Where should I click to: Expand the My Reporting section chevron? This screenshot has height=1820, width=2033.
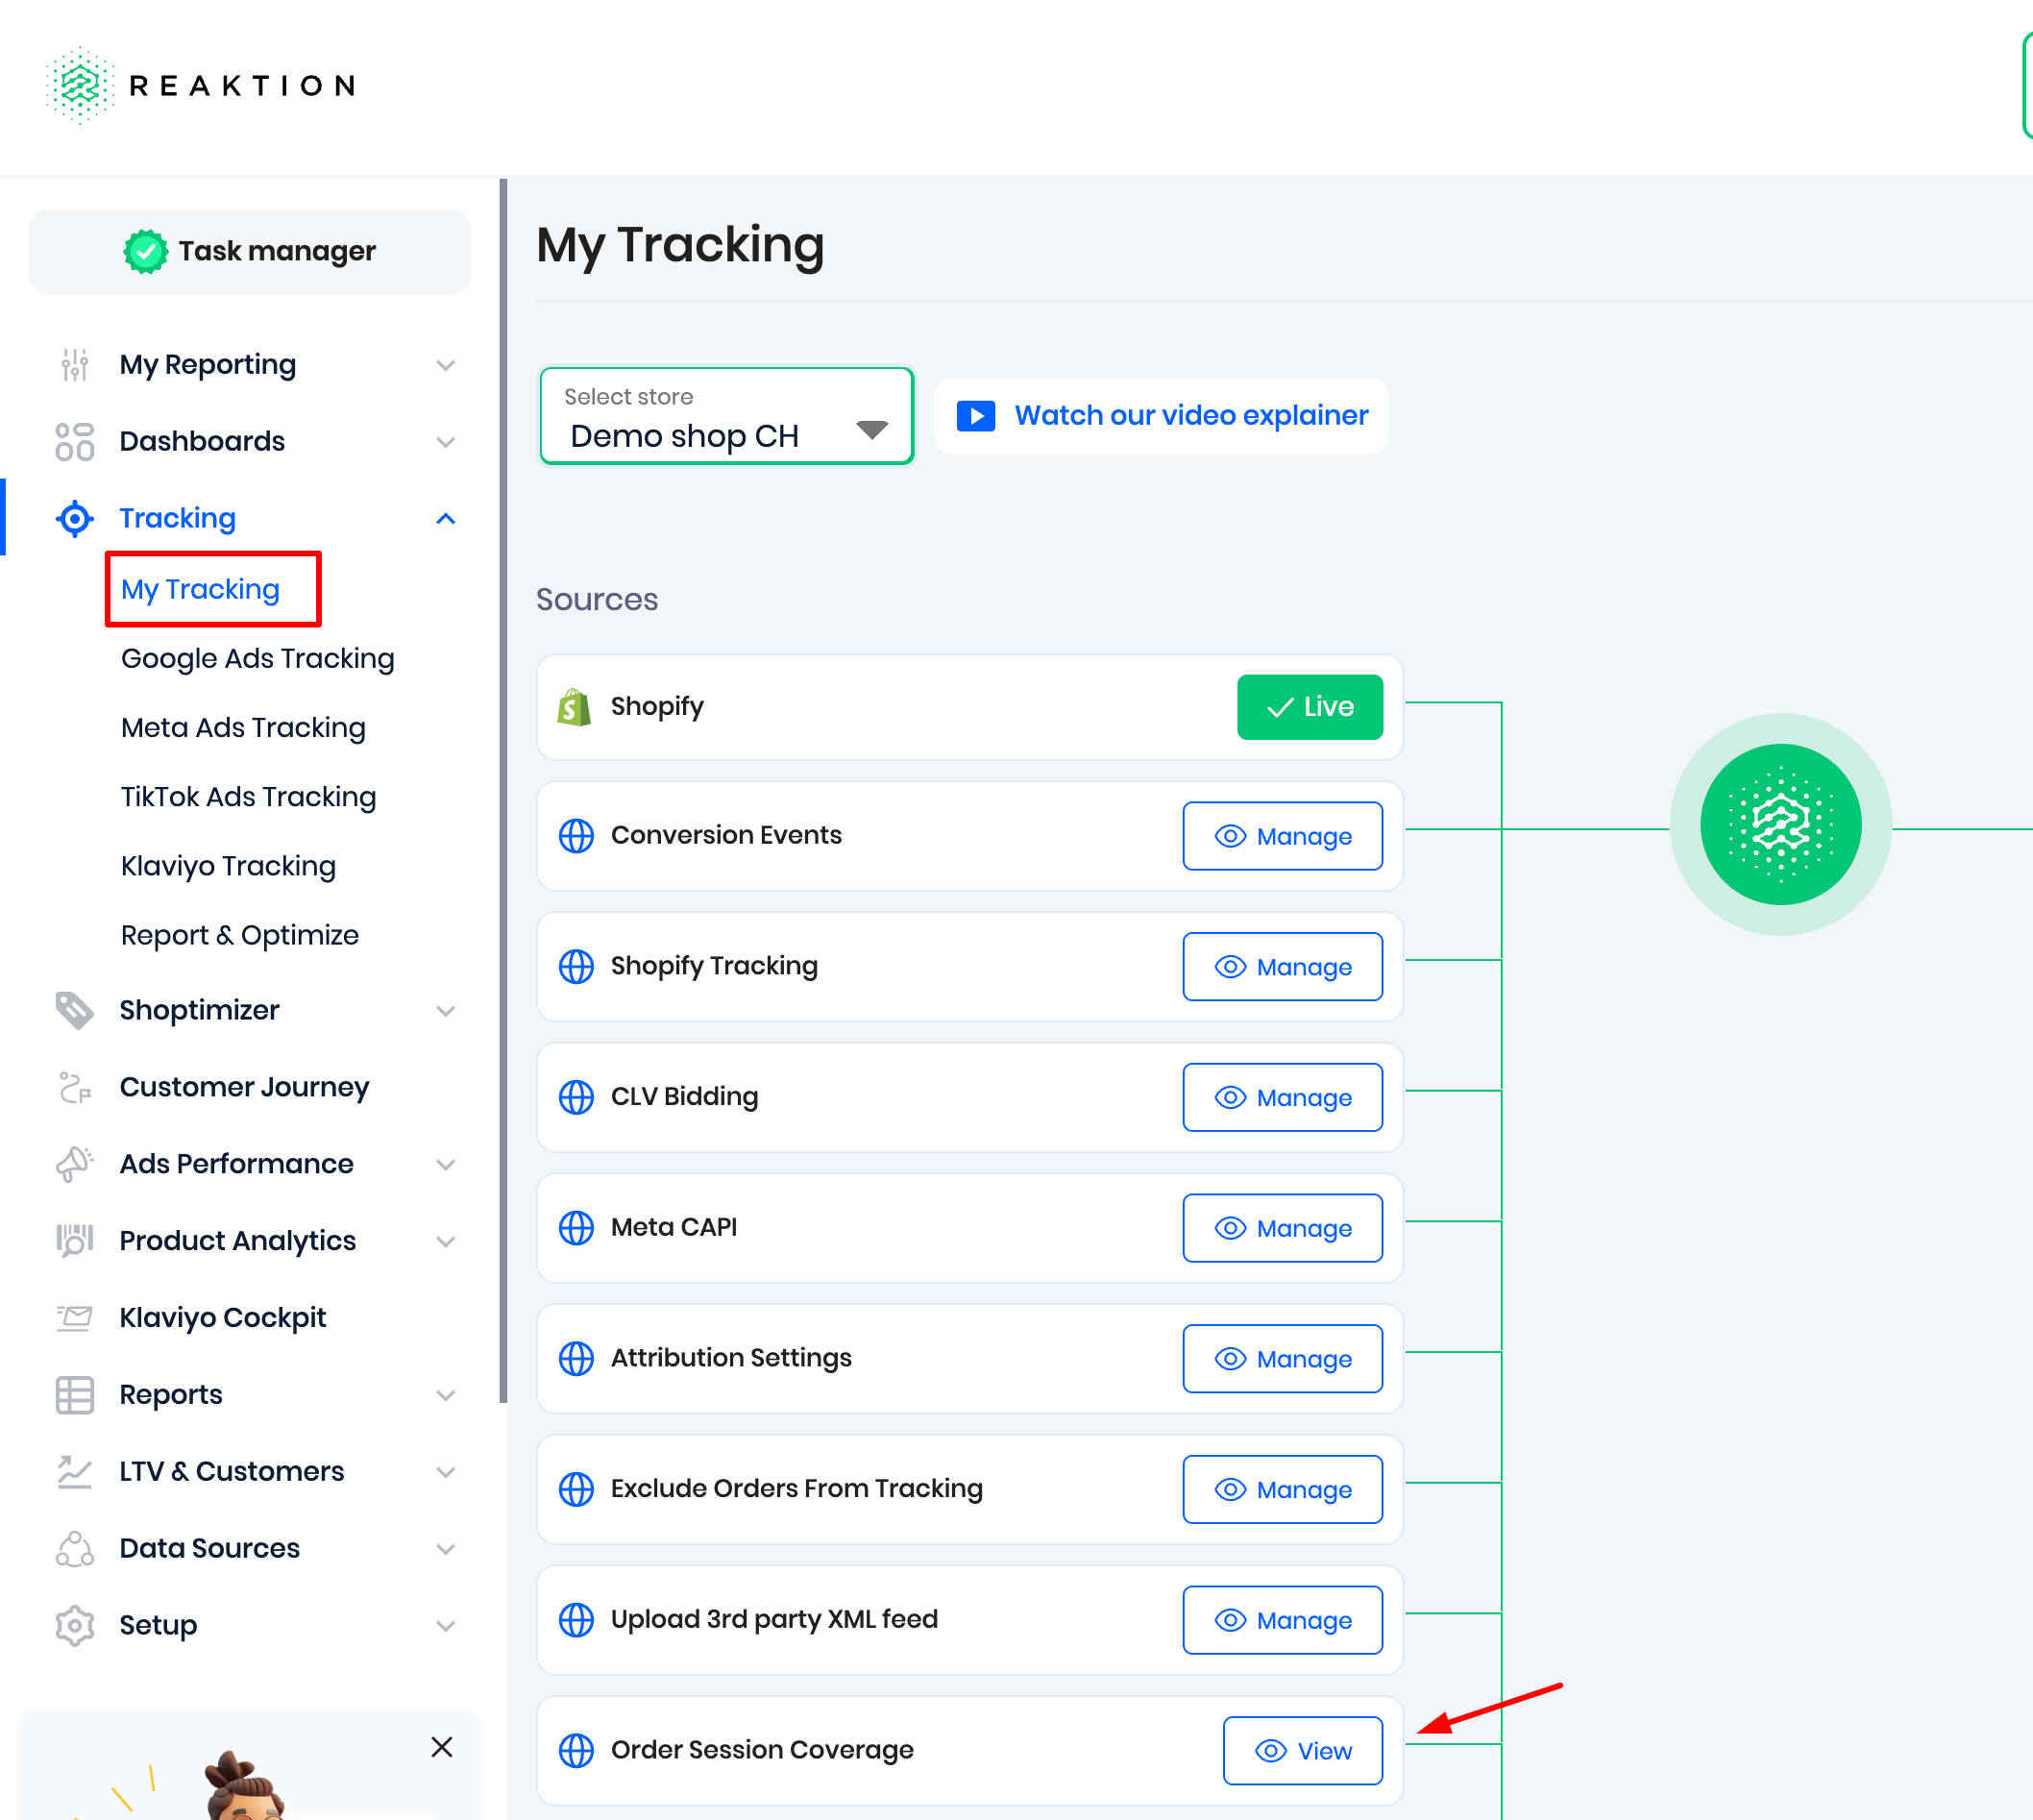[x=446, y=365]
